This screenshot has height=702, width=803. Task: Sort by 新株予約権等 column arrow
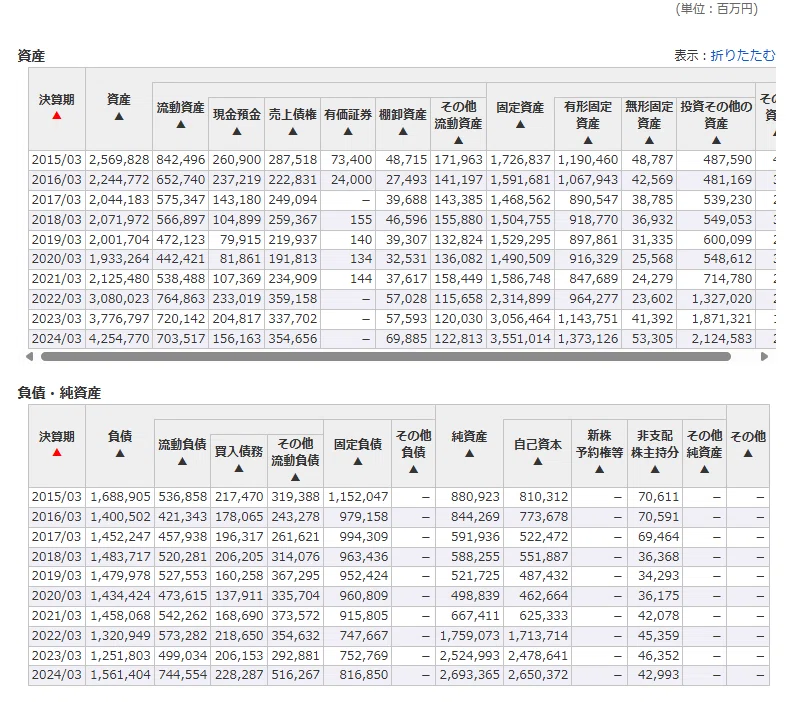pos(600,469)
